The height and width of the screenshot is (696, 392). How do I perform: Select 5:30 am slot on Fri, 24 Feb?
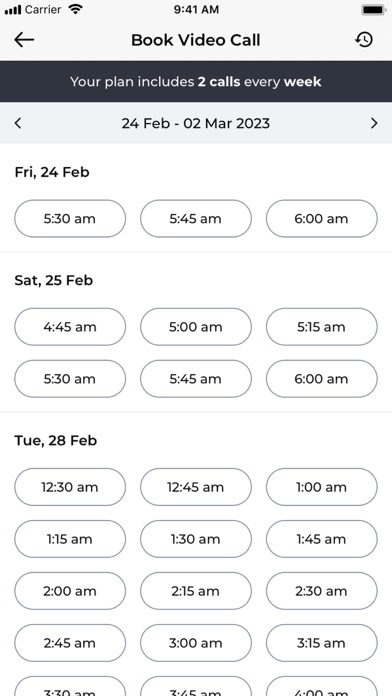pyautogui.click(x=70, y=218)
